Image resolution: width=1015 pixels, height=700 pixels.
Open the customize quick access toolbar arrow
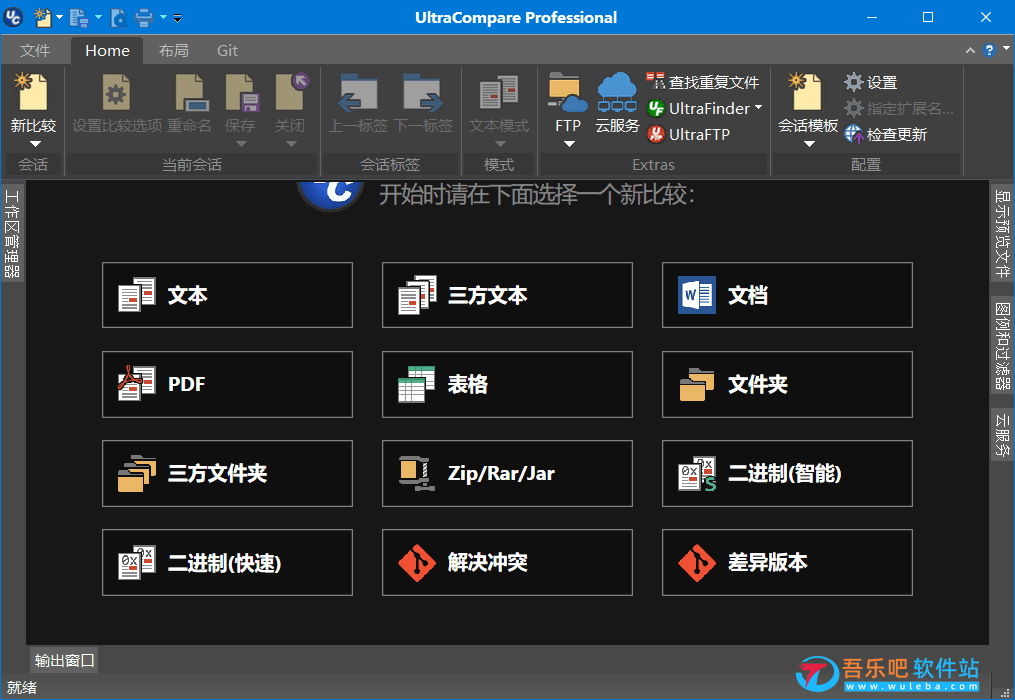[x=177, y=18]
